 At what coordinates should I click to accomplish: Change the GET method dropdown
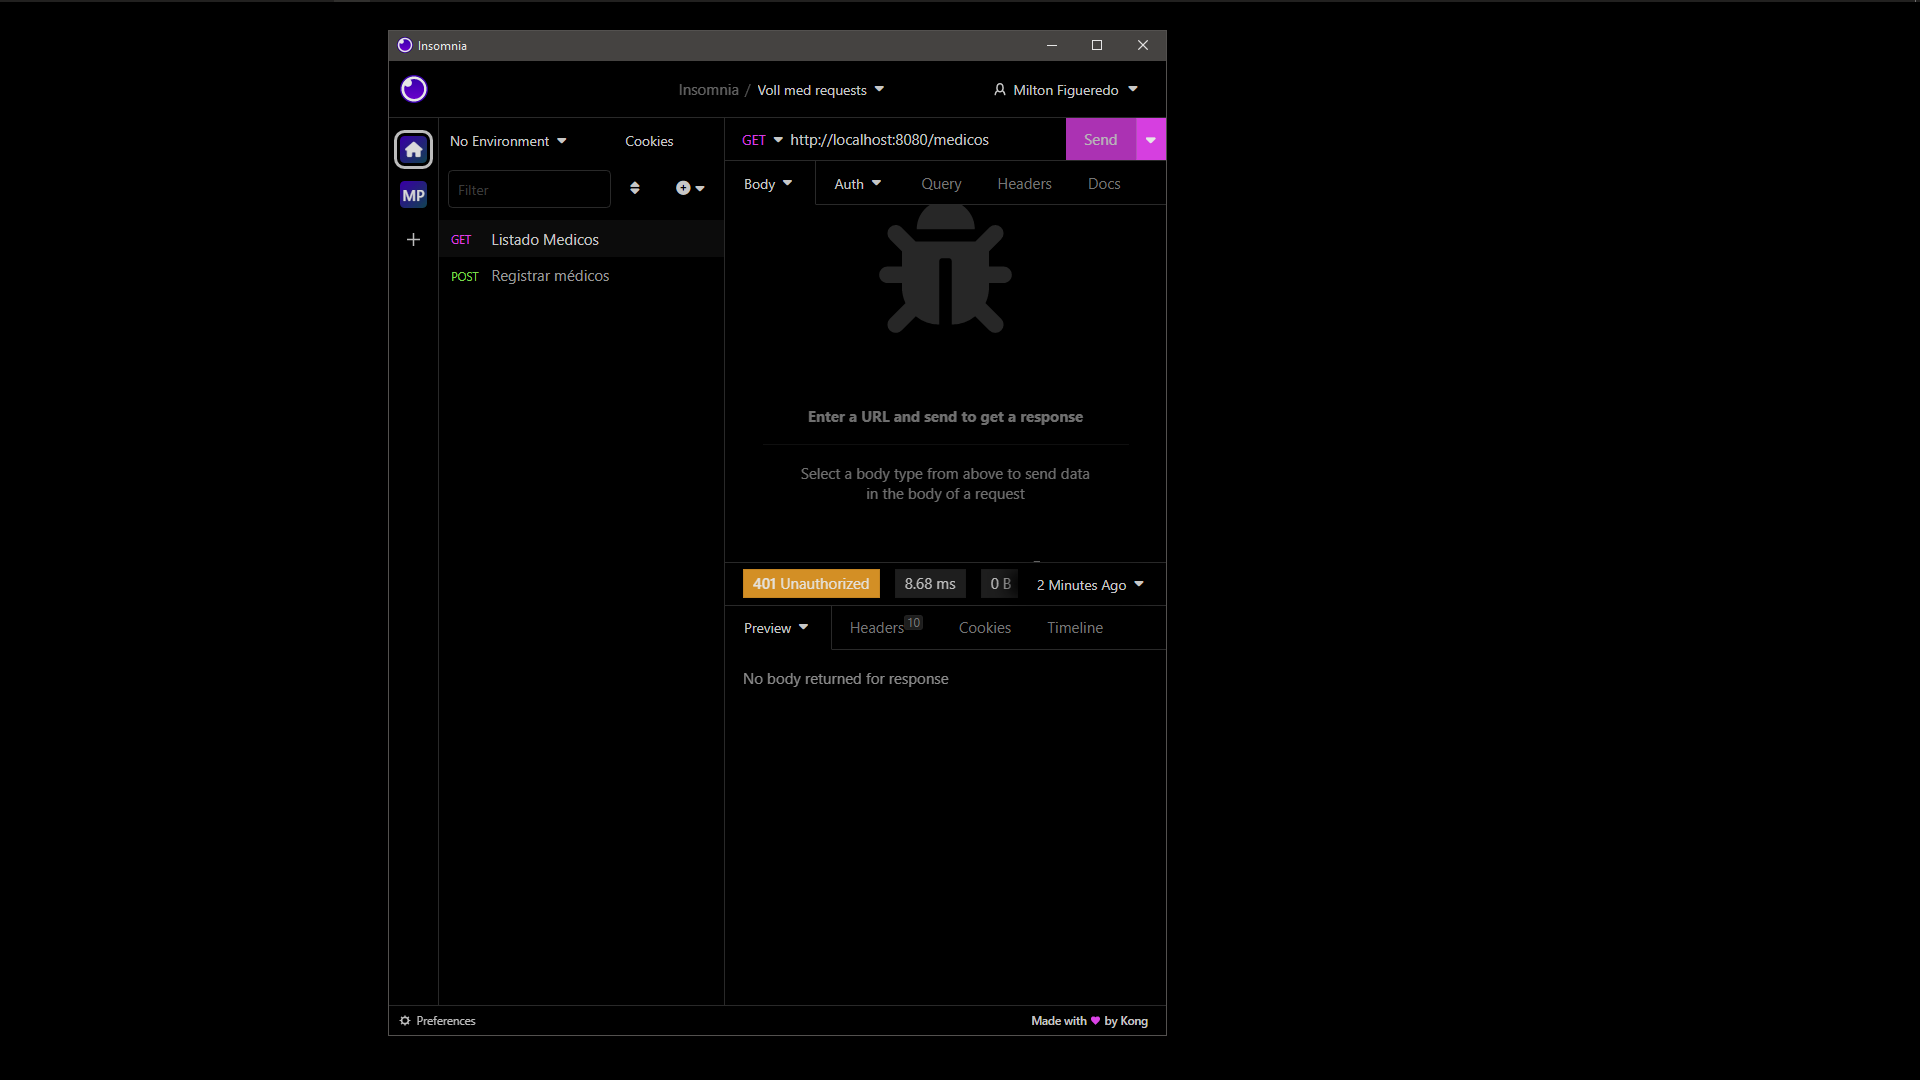click(762, 140)
